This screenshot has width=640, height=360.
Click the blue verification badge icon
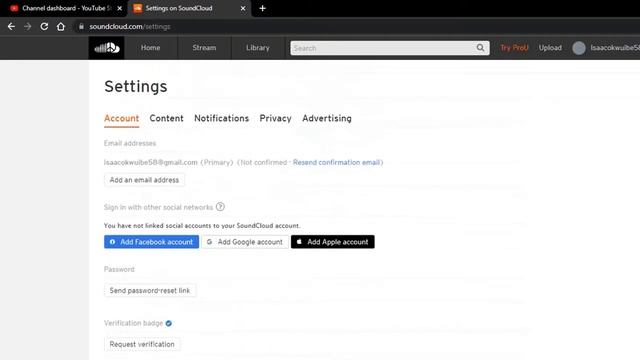pos(169,323)
